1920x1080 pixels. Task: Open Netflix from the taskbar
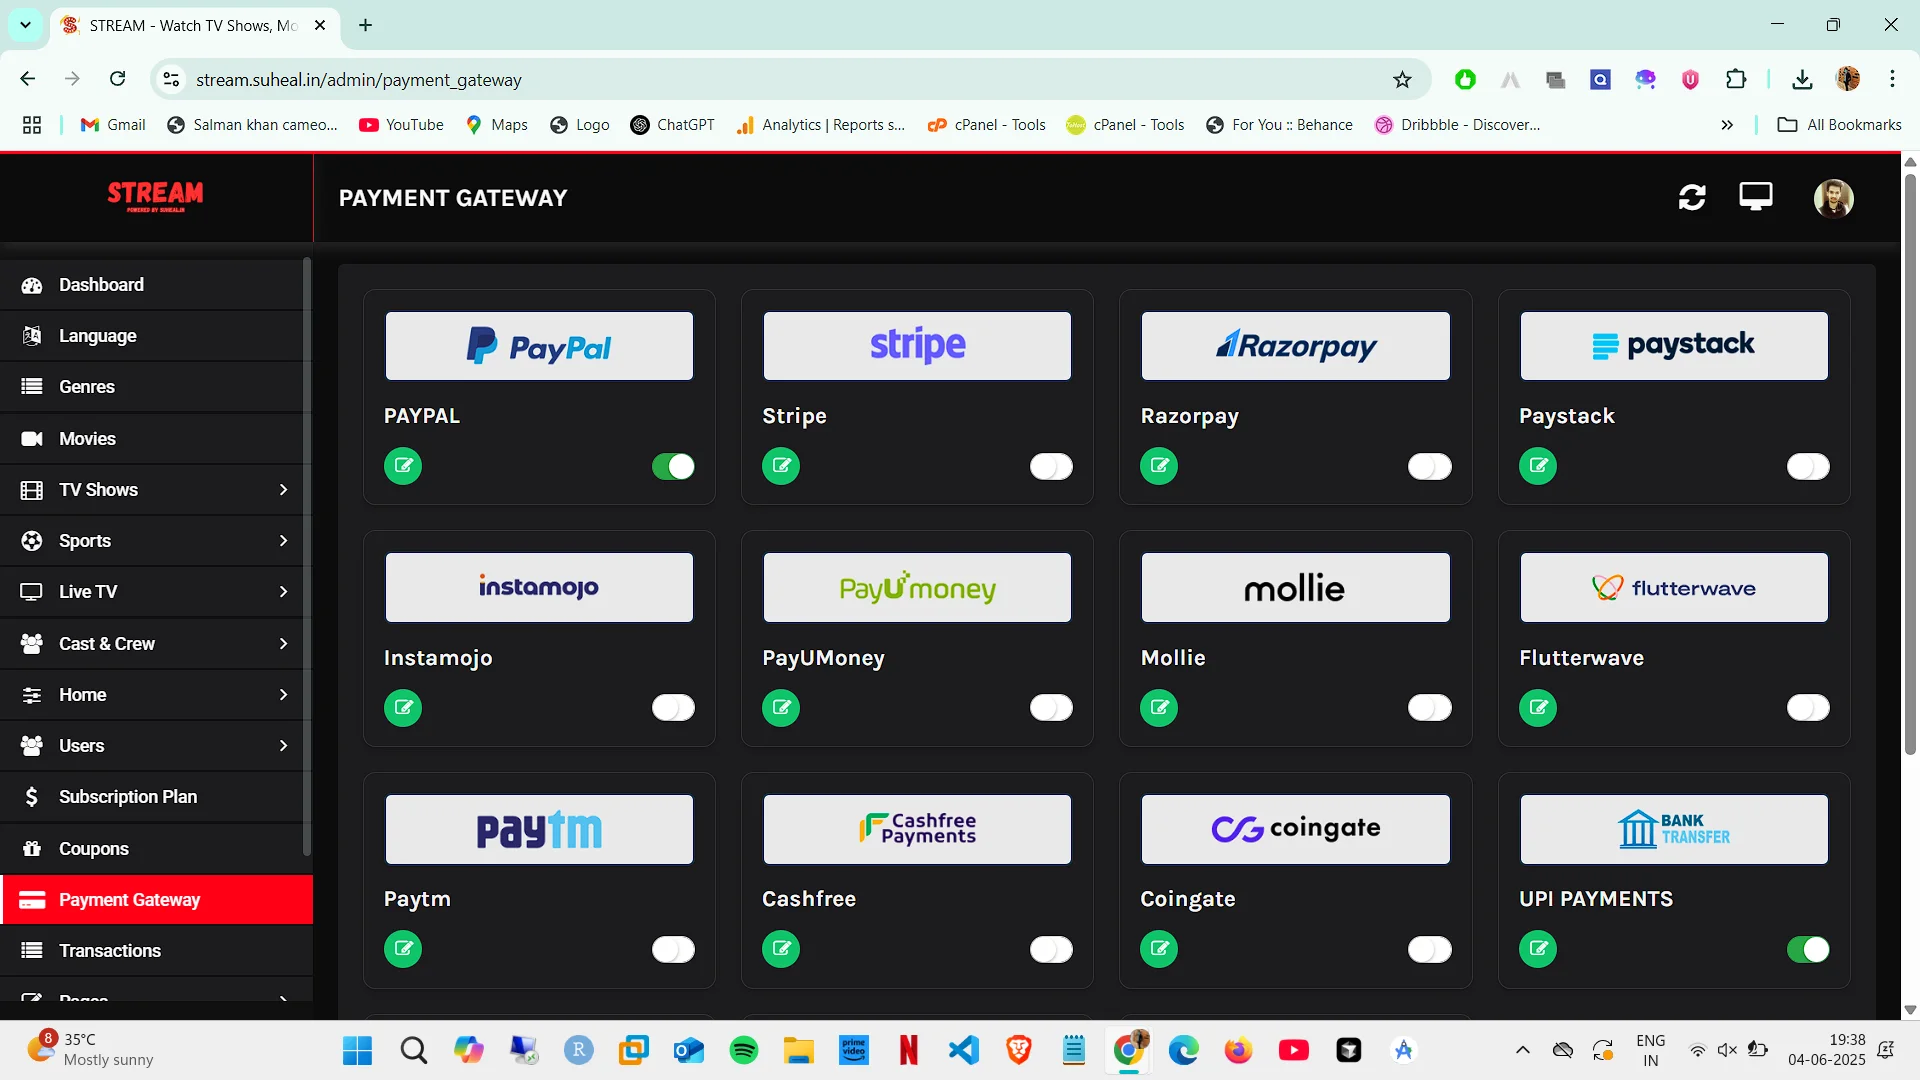[908, 1050]
